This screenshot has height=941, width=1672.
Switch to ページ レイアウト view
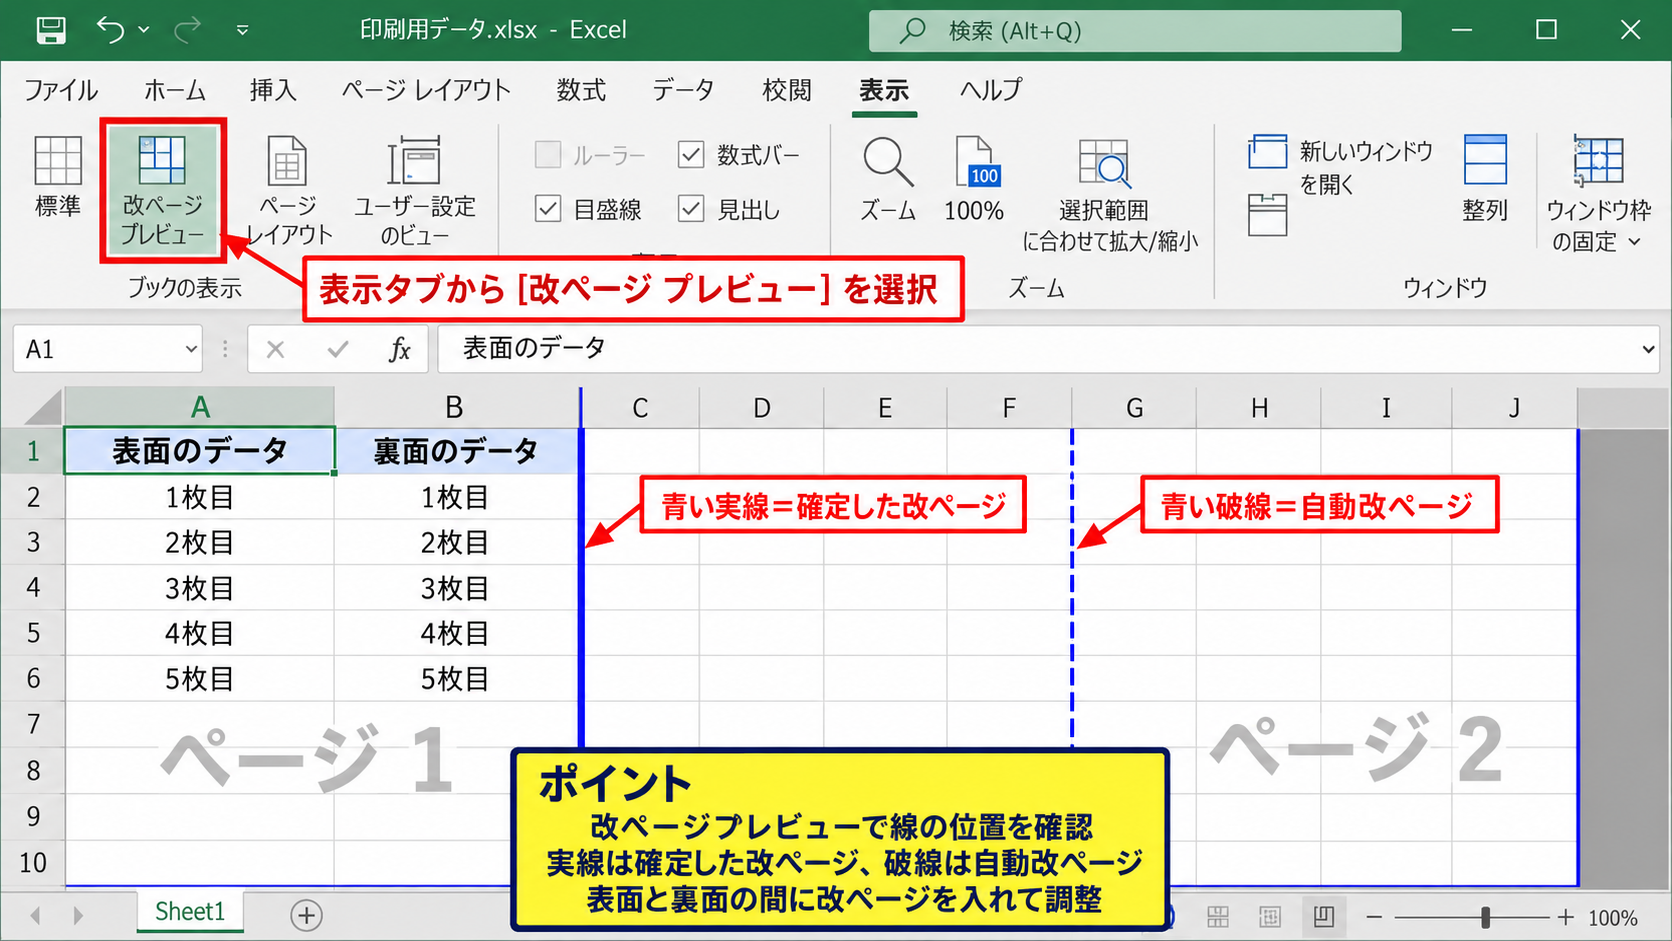coord(288,190)
